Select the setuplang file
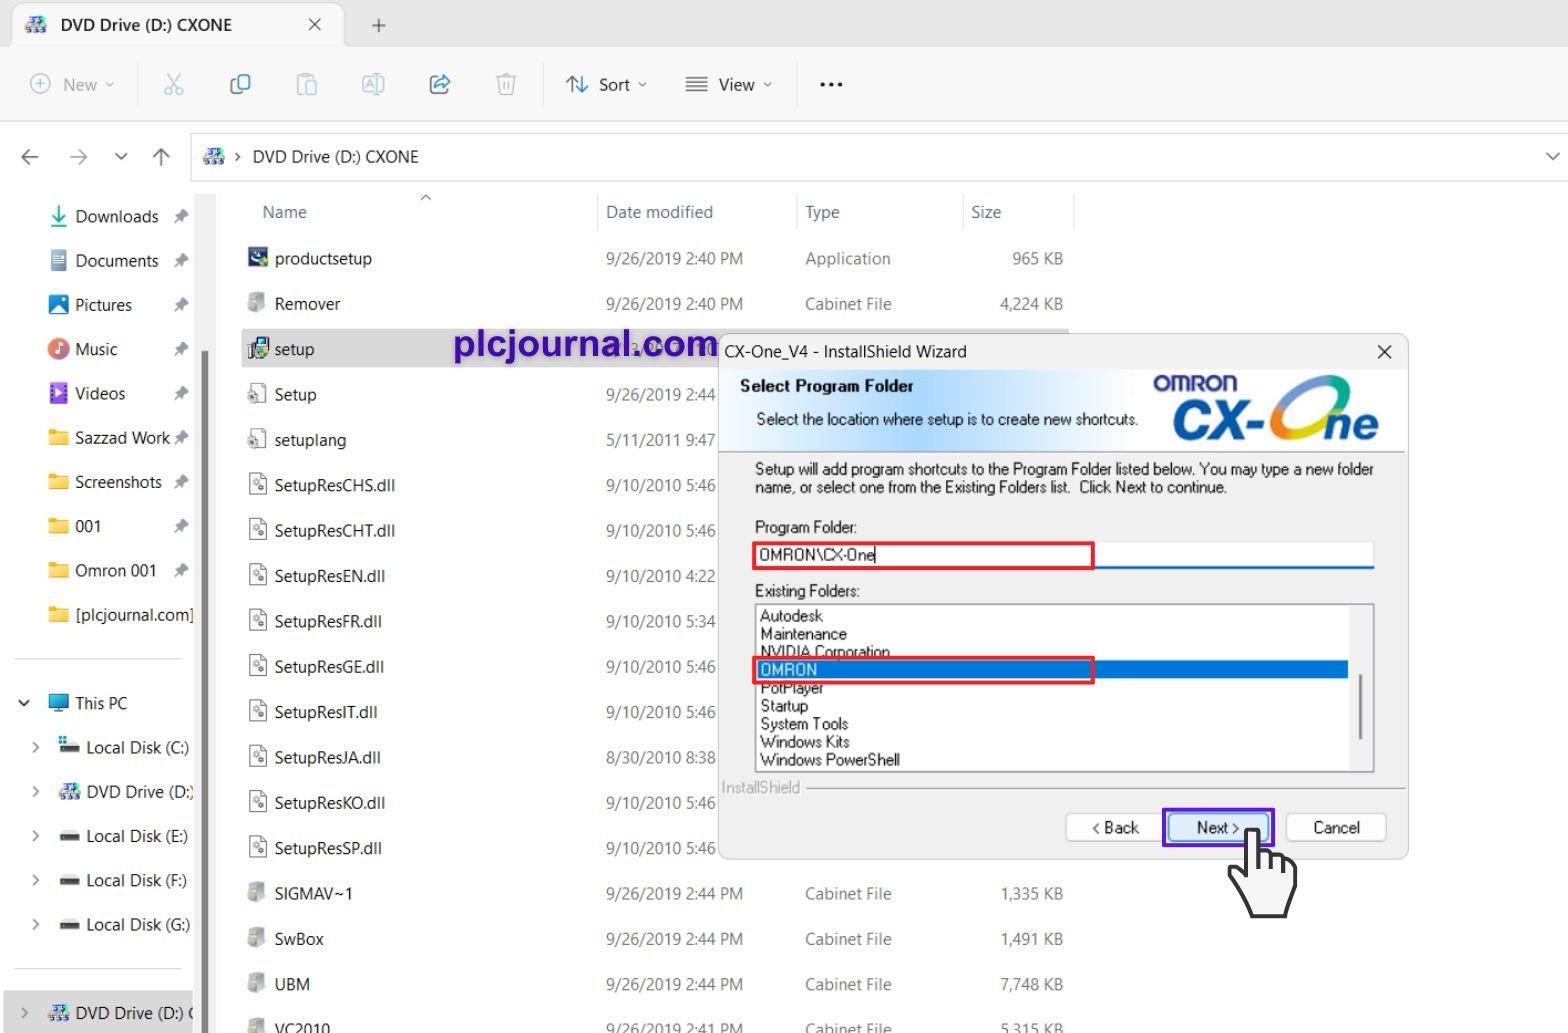The height and width of the screenshot is (1033, 1568). pos(310,440)
